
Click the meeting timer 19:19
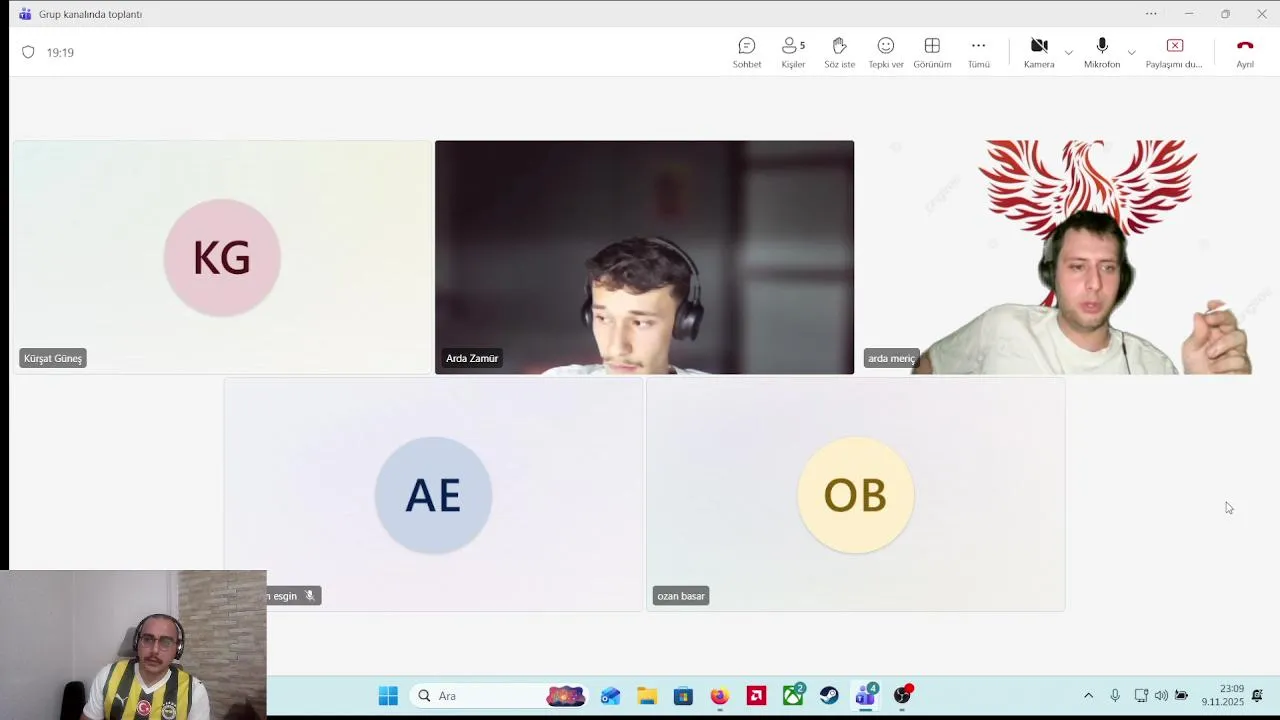tap(60, 52)
